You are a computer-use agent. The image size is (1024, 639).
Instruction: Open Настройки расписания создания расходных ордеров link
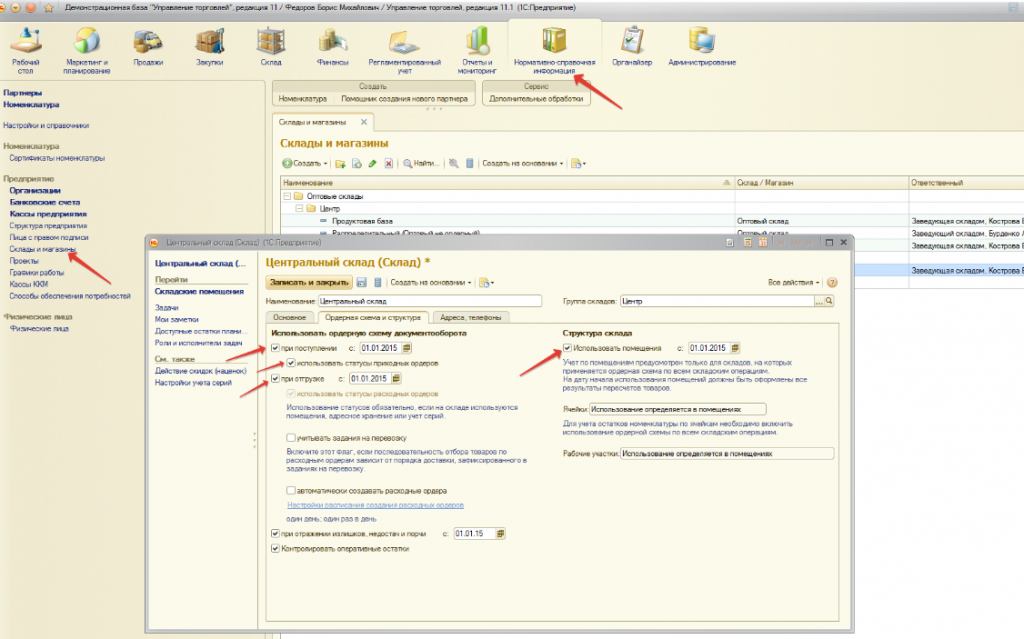[376, 505]
